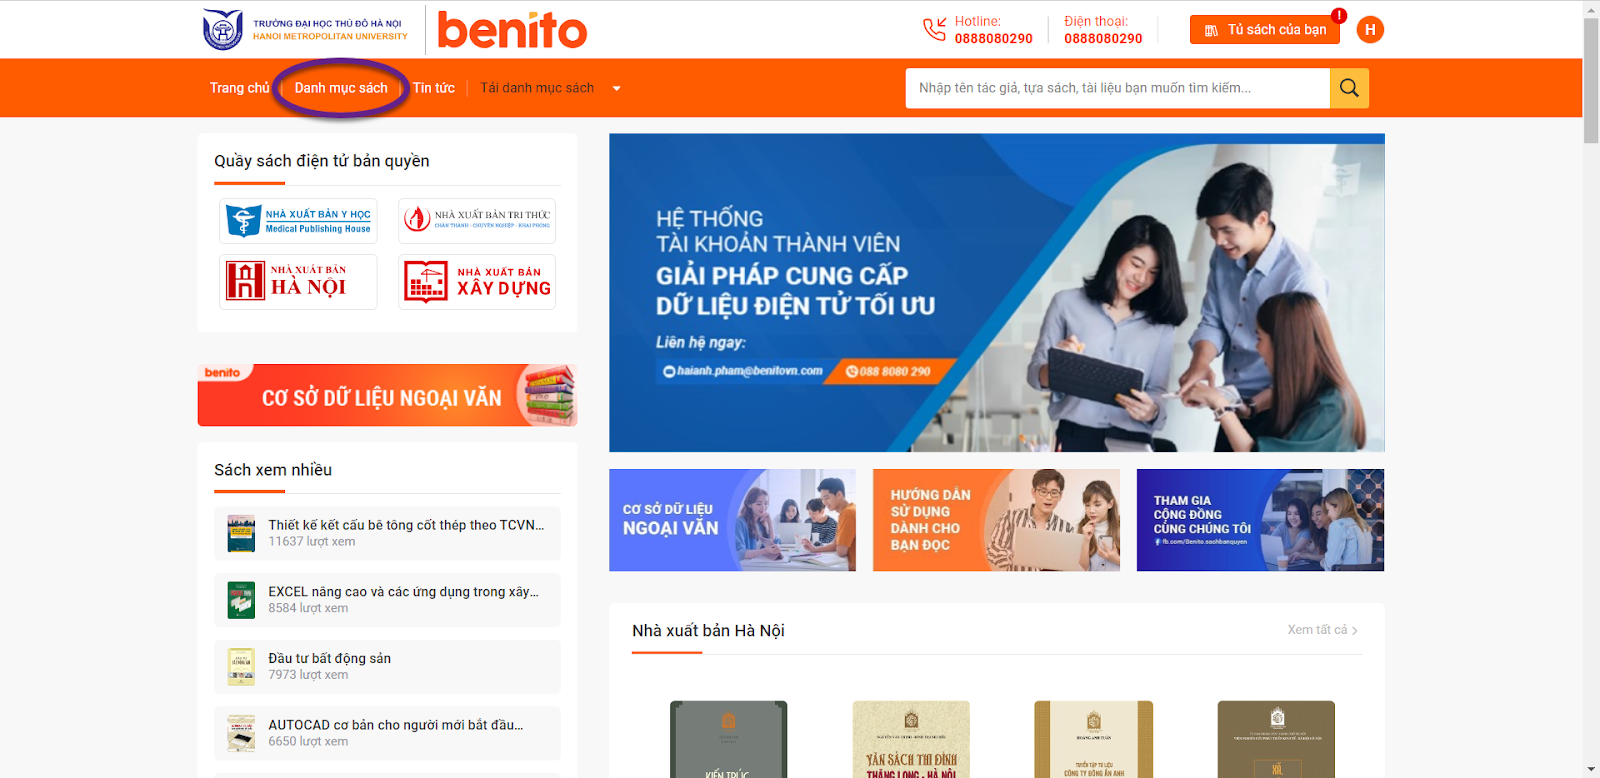Screen dimensions: 1600x778
Task: Go to the Trang chủ menu item
Action: 240,88
